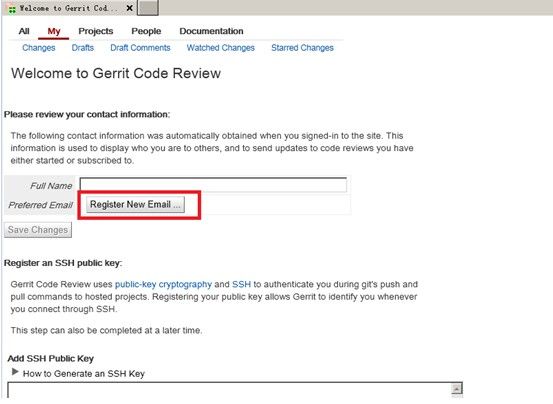Image resolution: width=553 pixels, height=404 pixels.
Task: Switch to the All menu
Action: click(x=24, y=31)
